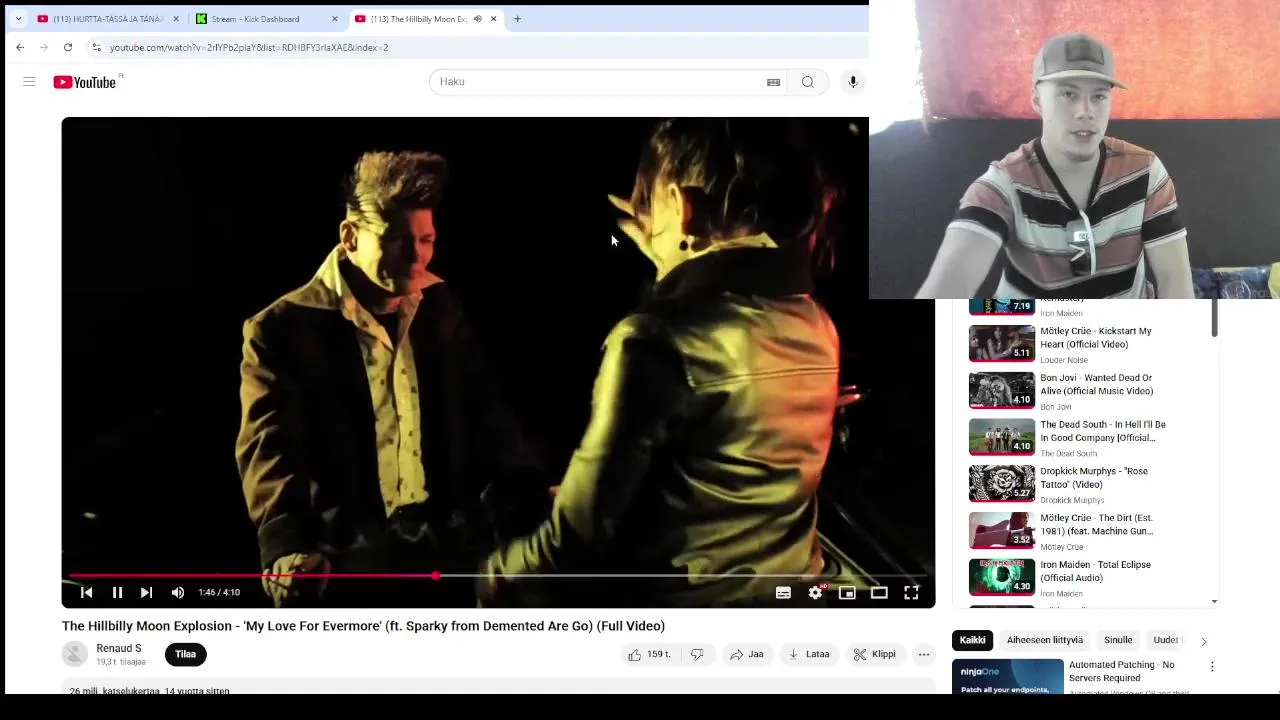This screenshot has height=720, width=1280.
Task: Open Renaud S channel name link
Action: point(119,648)
